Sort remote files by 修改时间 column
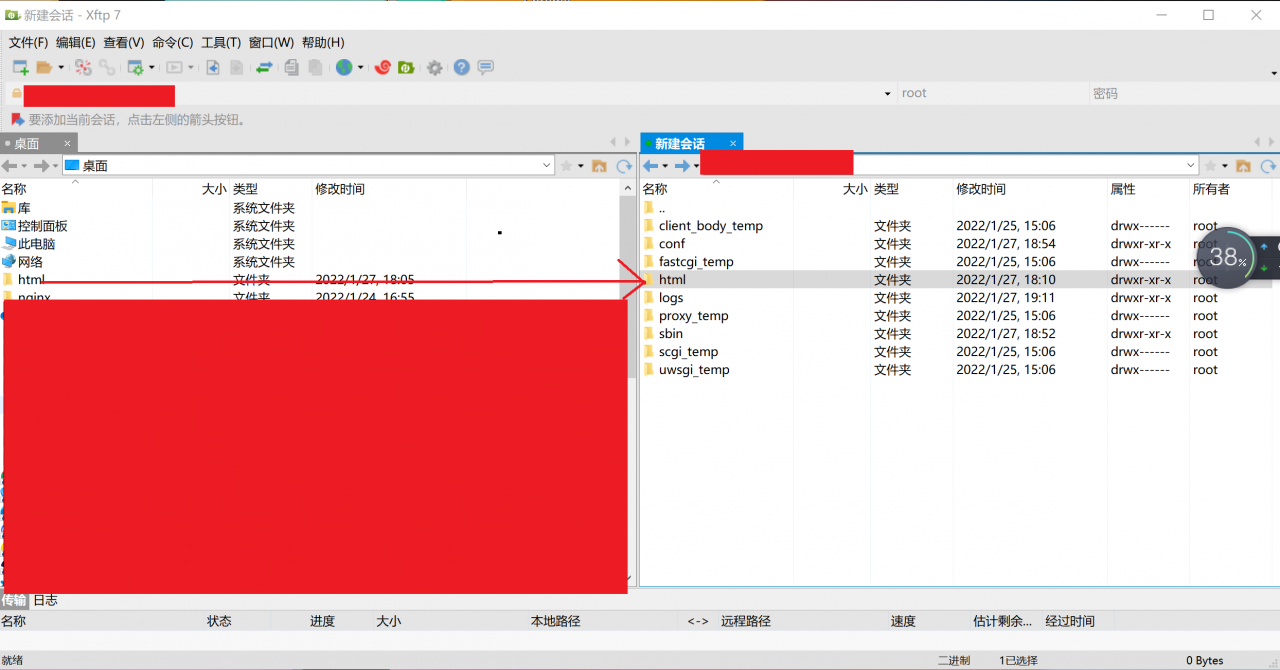Viewport: 1280px width, 670px height. [x=981, y=189]
